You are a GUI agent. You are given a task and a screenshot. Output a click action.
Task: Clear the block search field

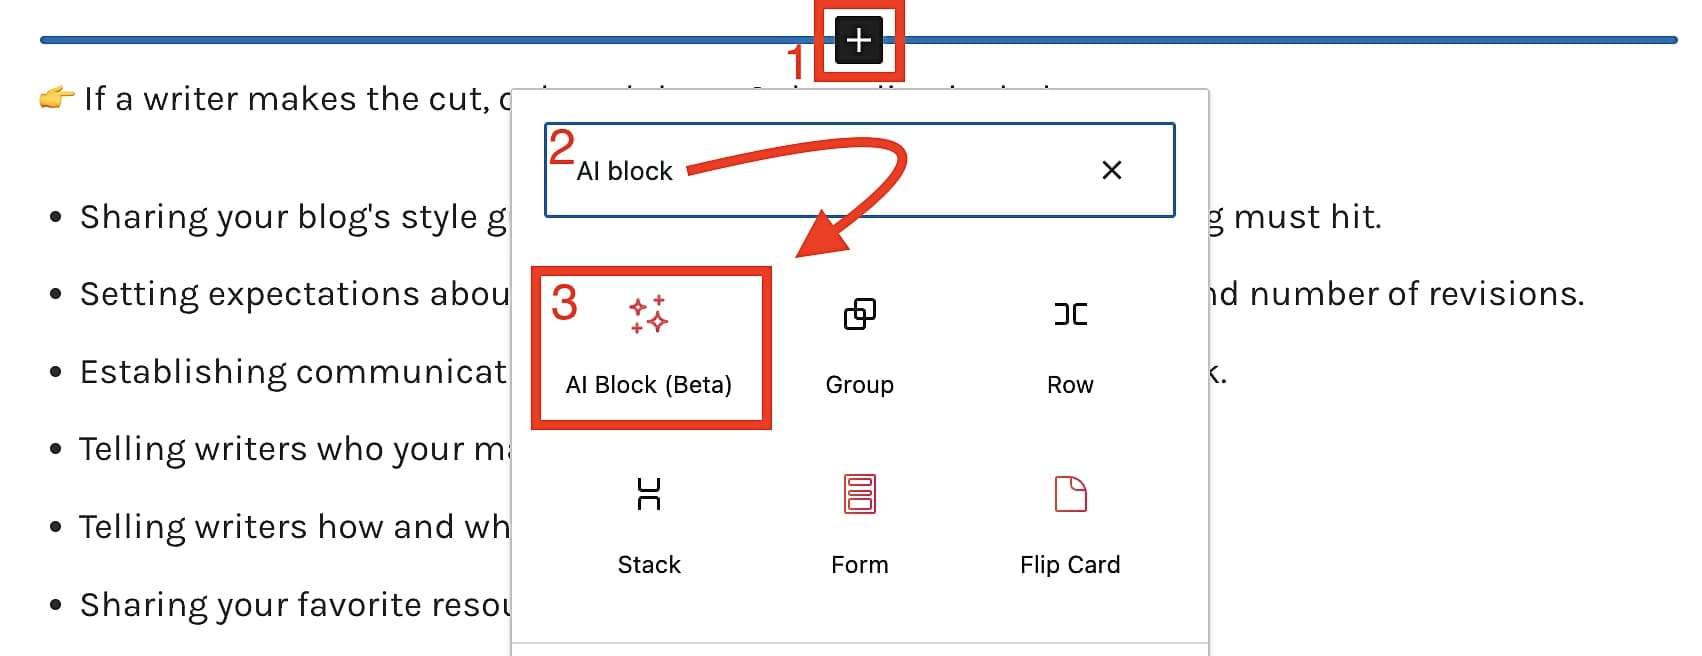point(1112,170)
